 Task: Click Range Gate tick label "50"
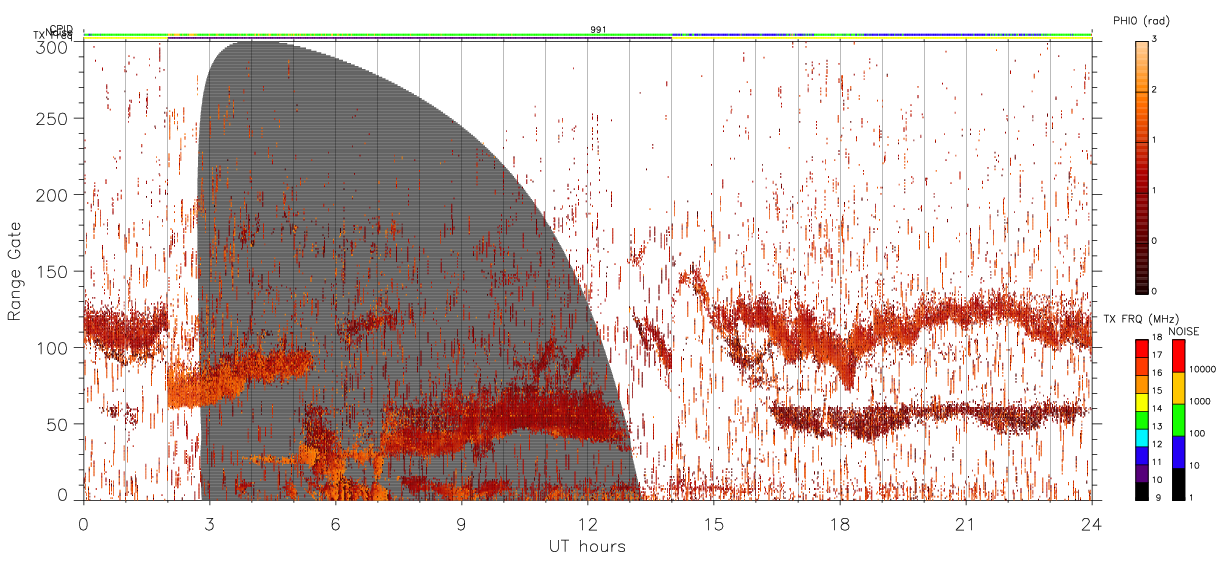pyautogui.click(x=58, y=424)
